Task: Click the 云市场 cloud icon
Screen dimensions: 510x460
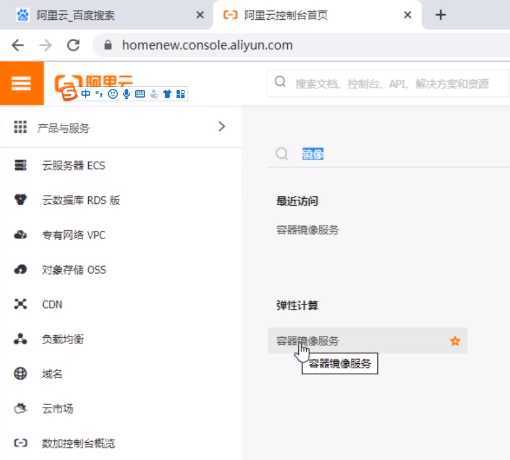Action: point(20,408)
